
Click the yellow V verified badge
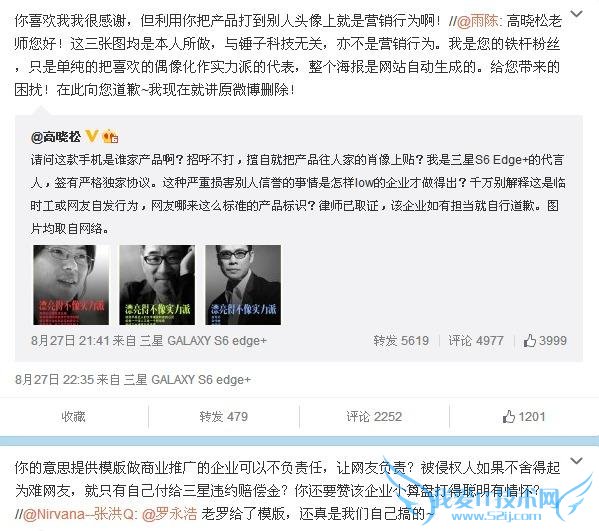tap(92, 136)
